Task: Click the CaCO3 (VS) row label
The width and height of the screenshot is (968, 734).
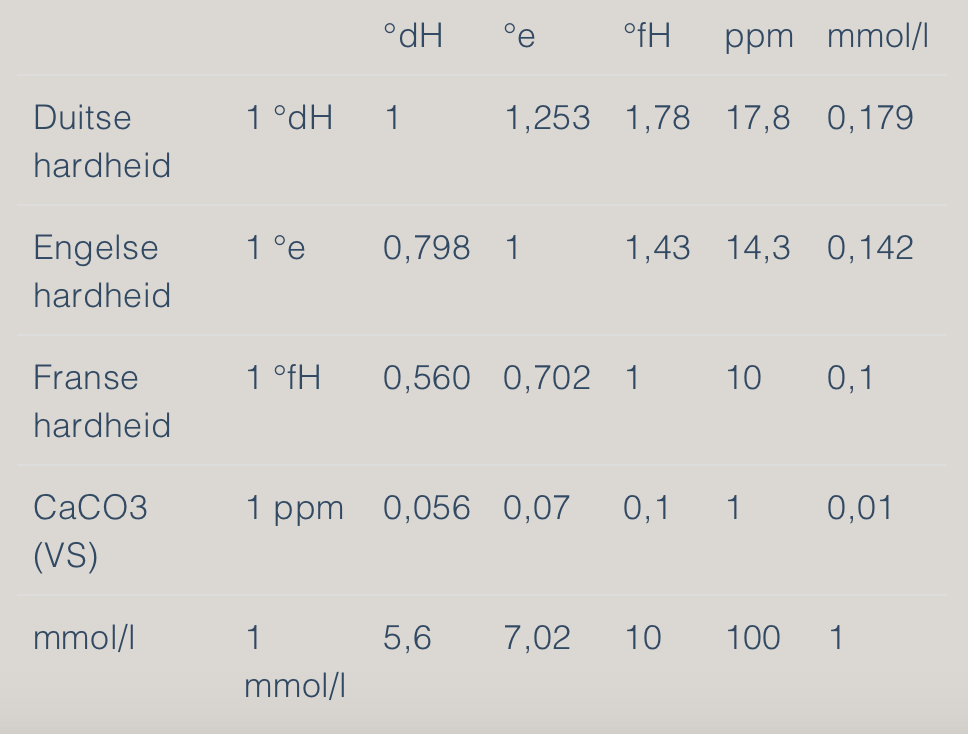Action: tap(90, 531)
